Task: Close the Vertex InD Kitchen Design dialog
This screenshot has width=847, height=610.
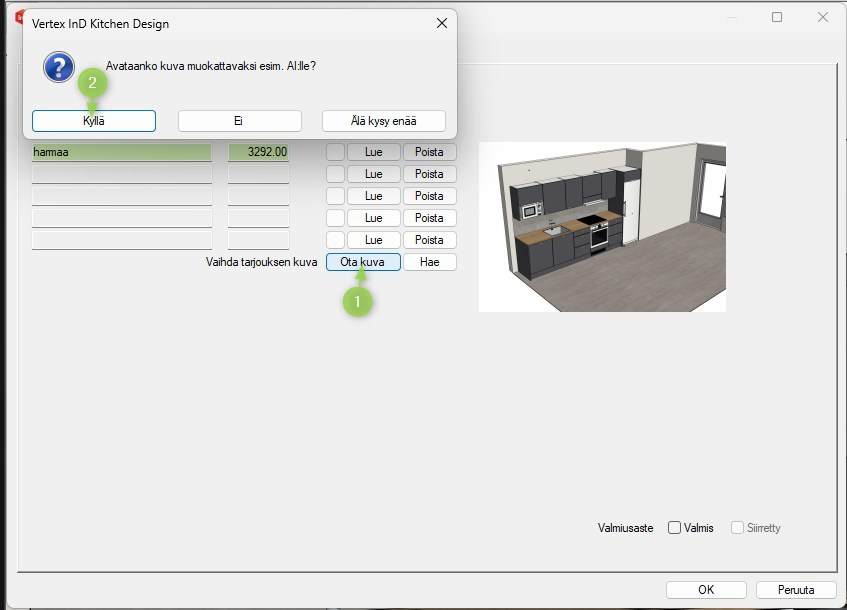Action: 442,23
